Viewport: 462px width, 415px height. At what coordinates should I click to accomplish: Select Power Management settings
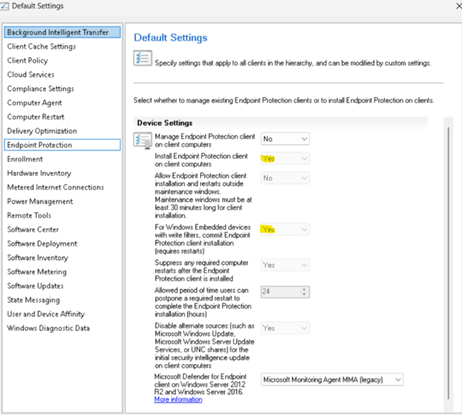40,201
